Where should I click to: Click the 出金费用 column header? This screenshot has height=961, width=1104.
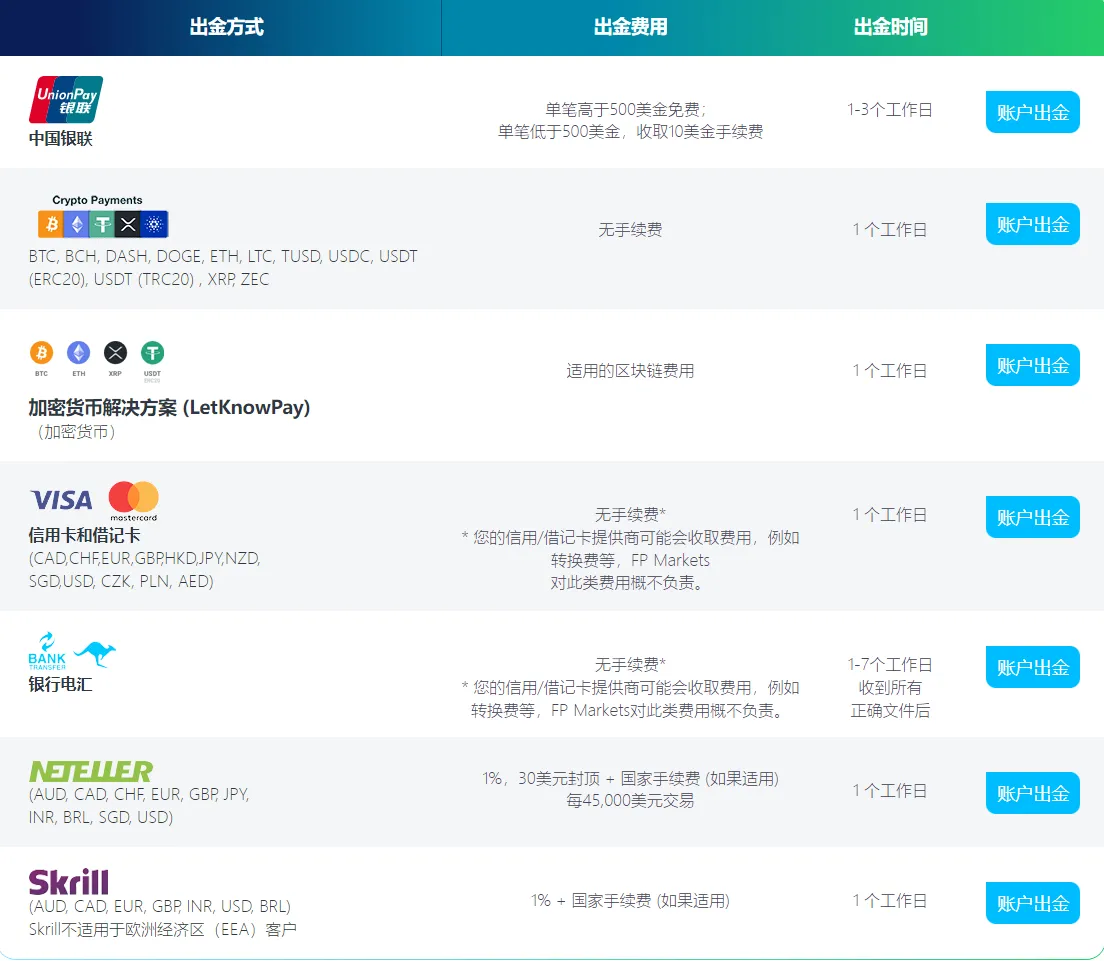pyautogui.click(x=630, y=27)
